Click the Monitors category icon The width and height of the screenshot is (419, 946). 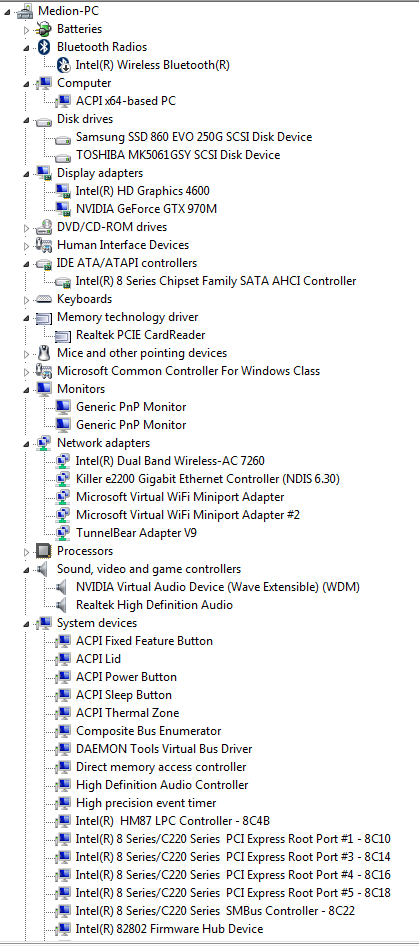tap(43, 389)
